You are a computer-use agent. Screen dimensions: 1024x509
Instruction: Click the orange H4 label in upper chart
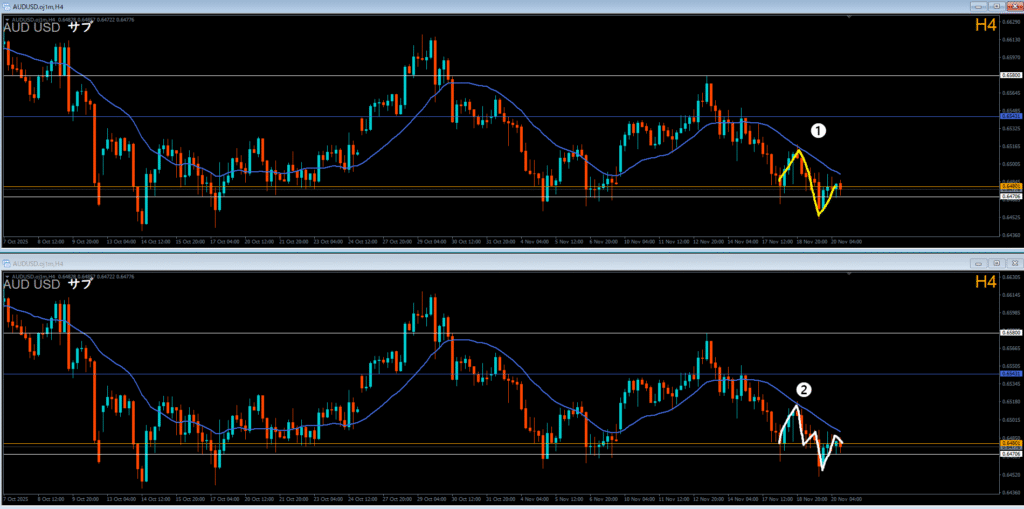(x=985, y=25)
